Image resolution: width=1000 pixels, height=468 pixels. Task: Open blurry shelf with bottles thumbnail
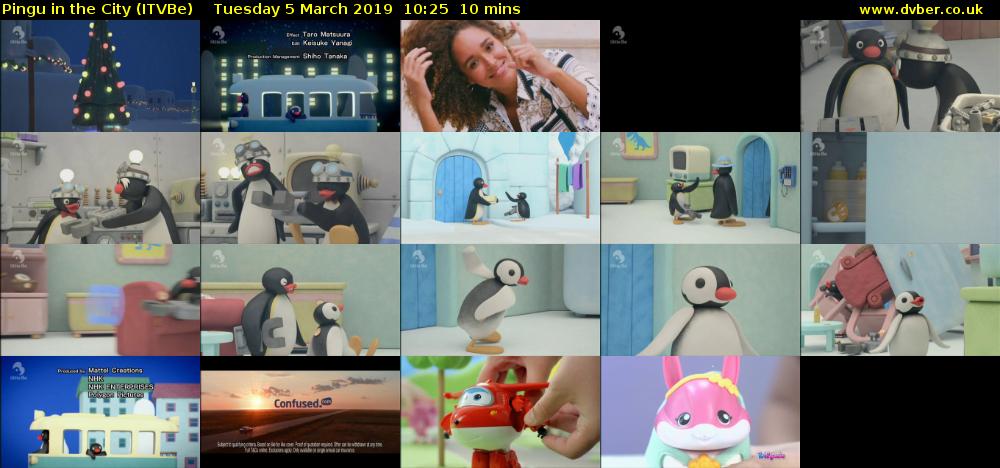click(900, 188)
